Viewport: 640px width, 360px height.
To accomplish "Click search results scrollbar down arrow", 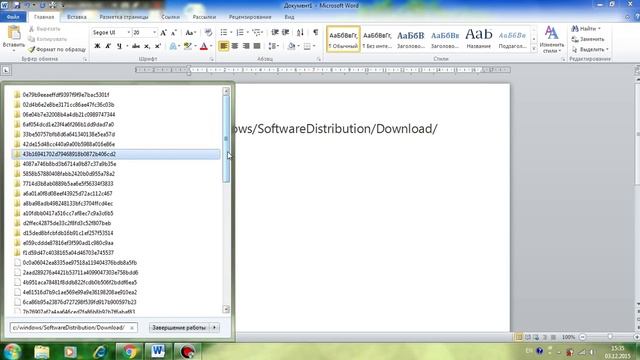I will [226, 309].
